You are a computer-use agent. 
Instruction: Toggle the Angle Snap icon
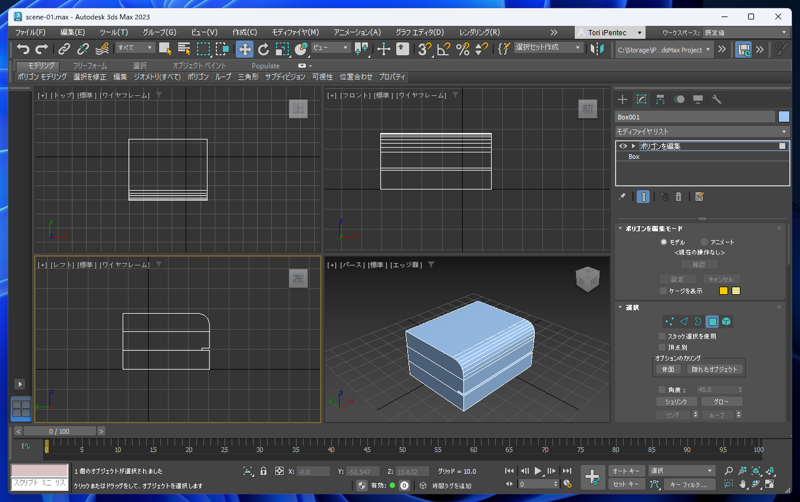(443, 49)
